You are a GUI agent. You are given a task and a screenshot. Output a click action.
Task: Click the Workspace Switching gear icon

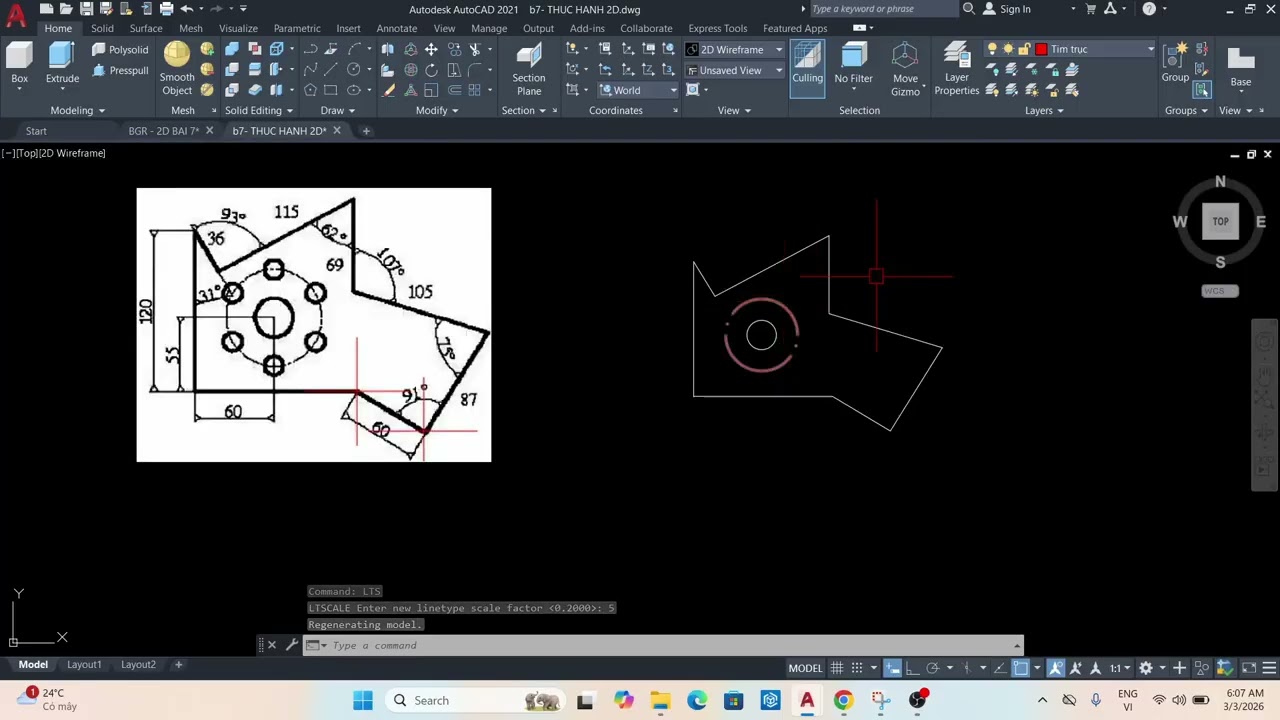(x=1146, y=668)
